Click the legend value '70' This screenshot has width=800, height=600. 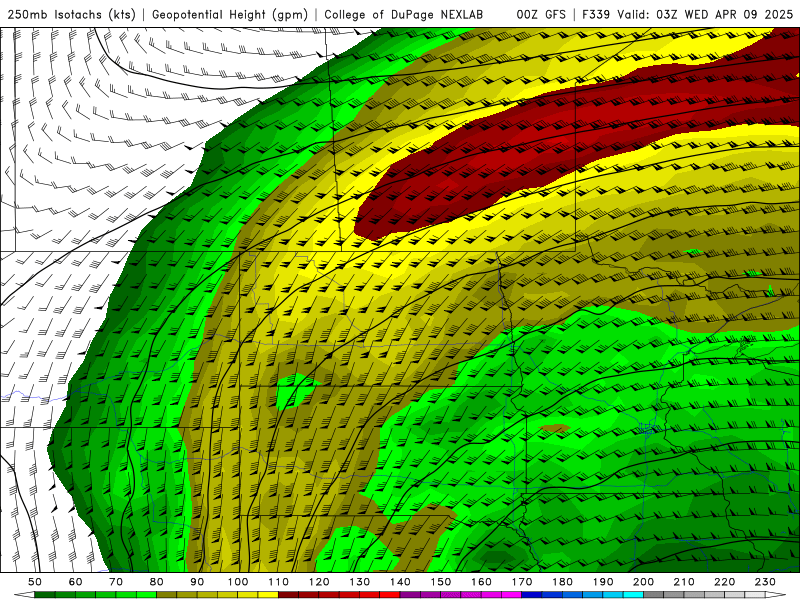[x=116, y=582]
